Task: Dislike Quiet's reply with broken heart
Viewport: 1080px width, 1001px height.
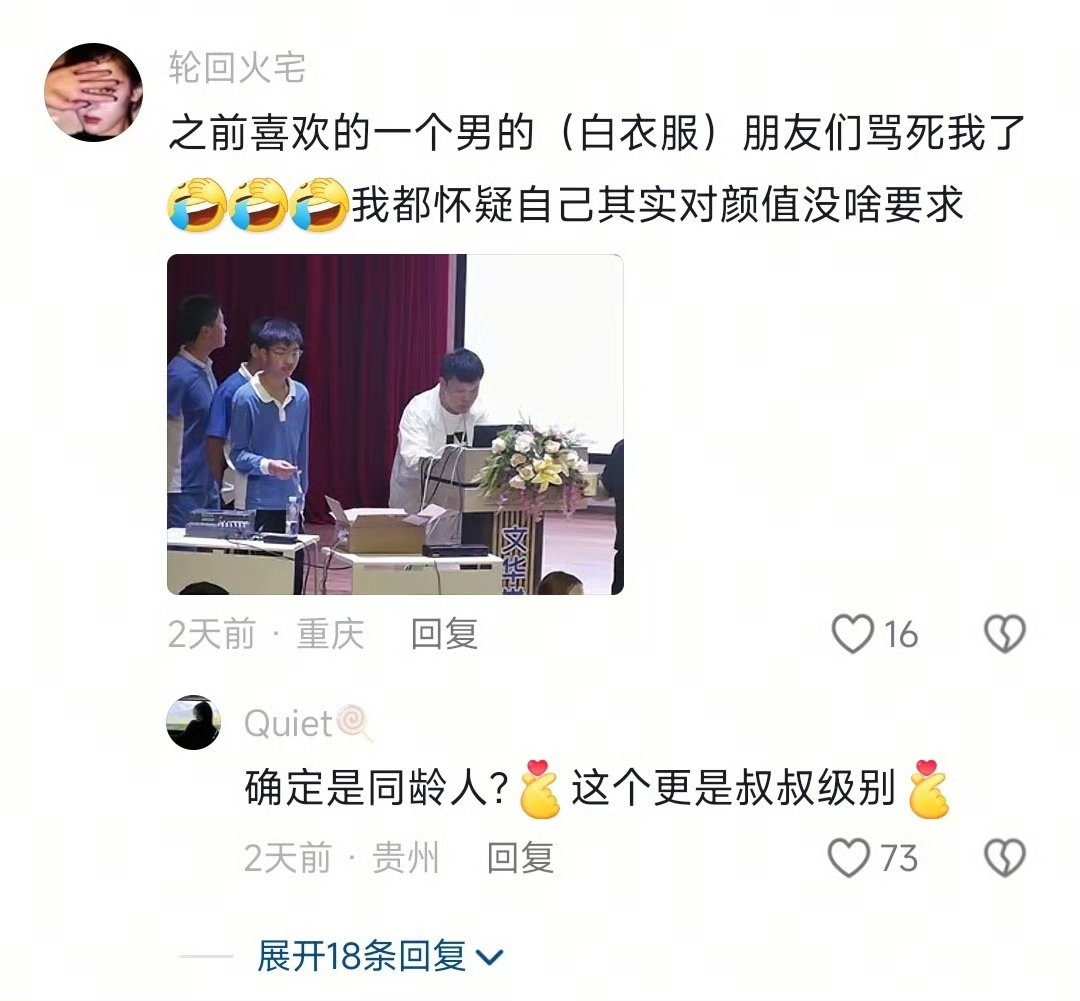Action: click(1005, 858)
